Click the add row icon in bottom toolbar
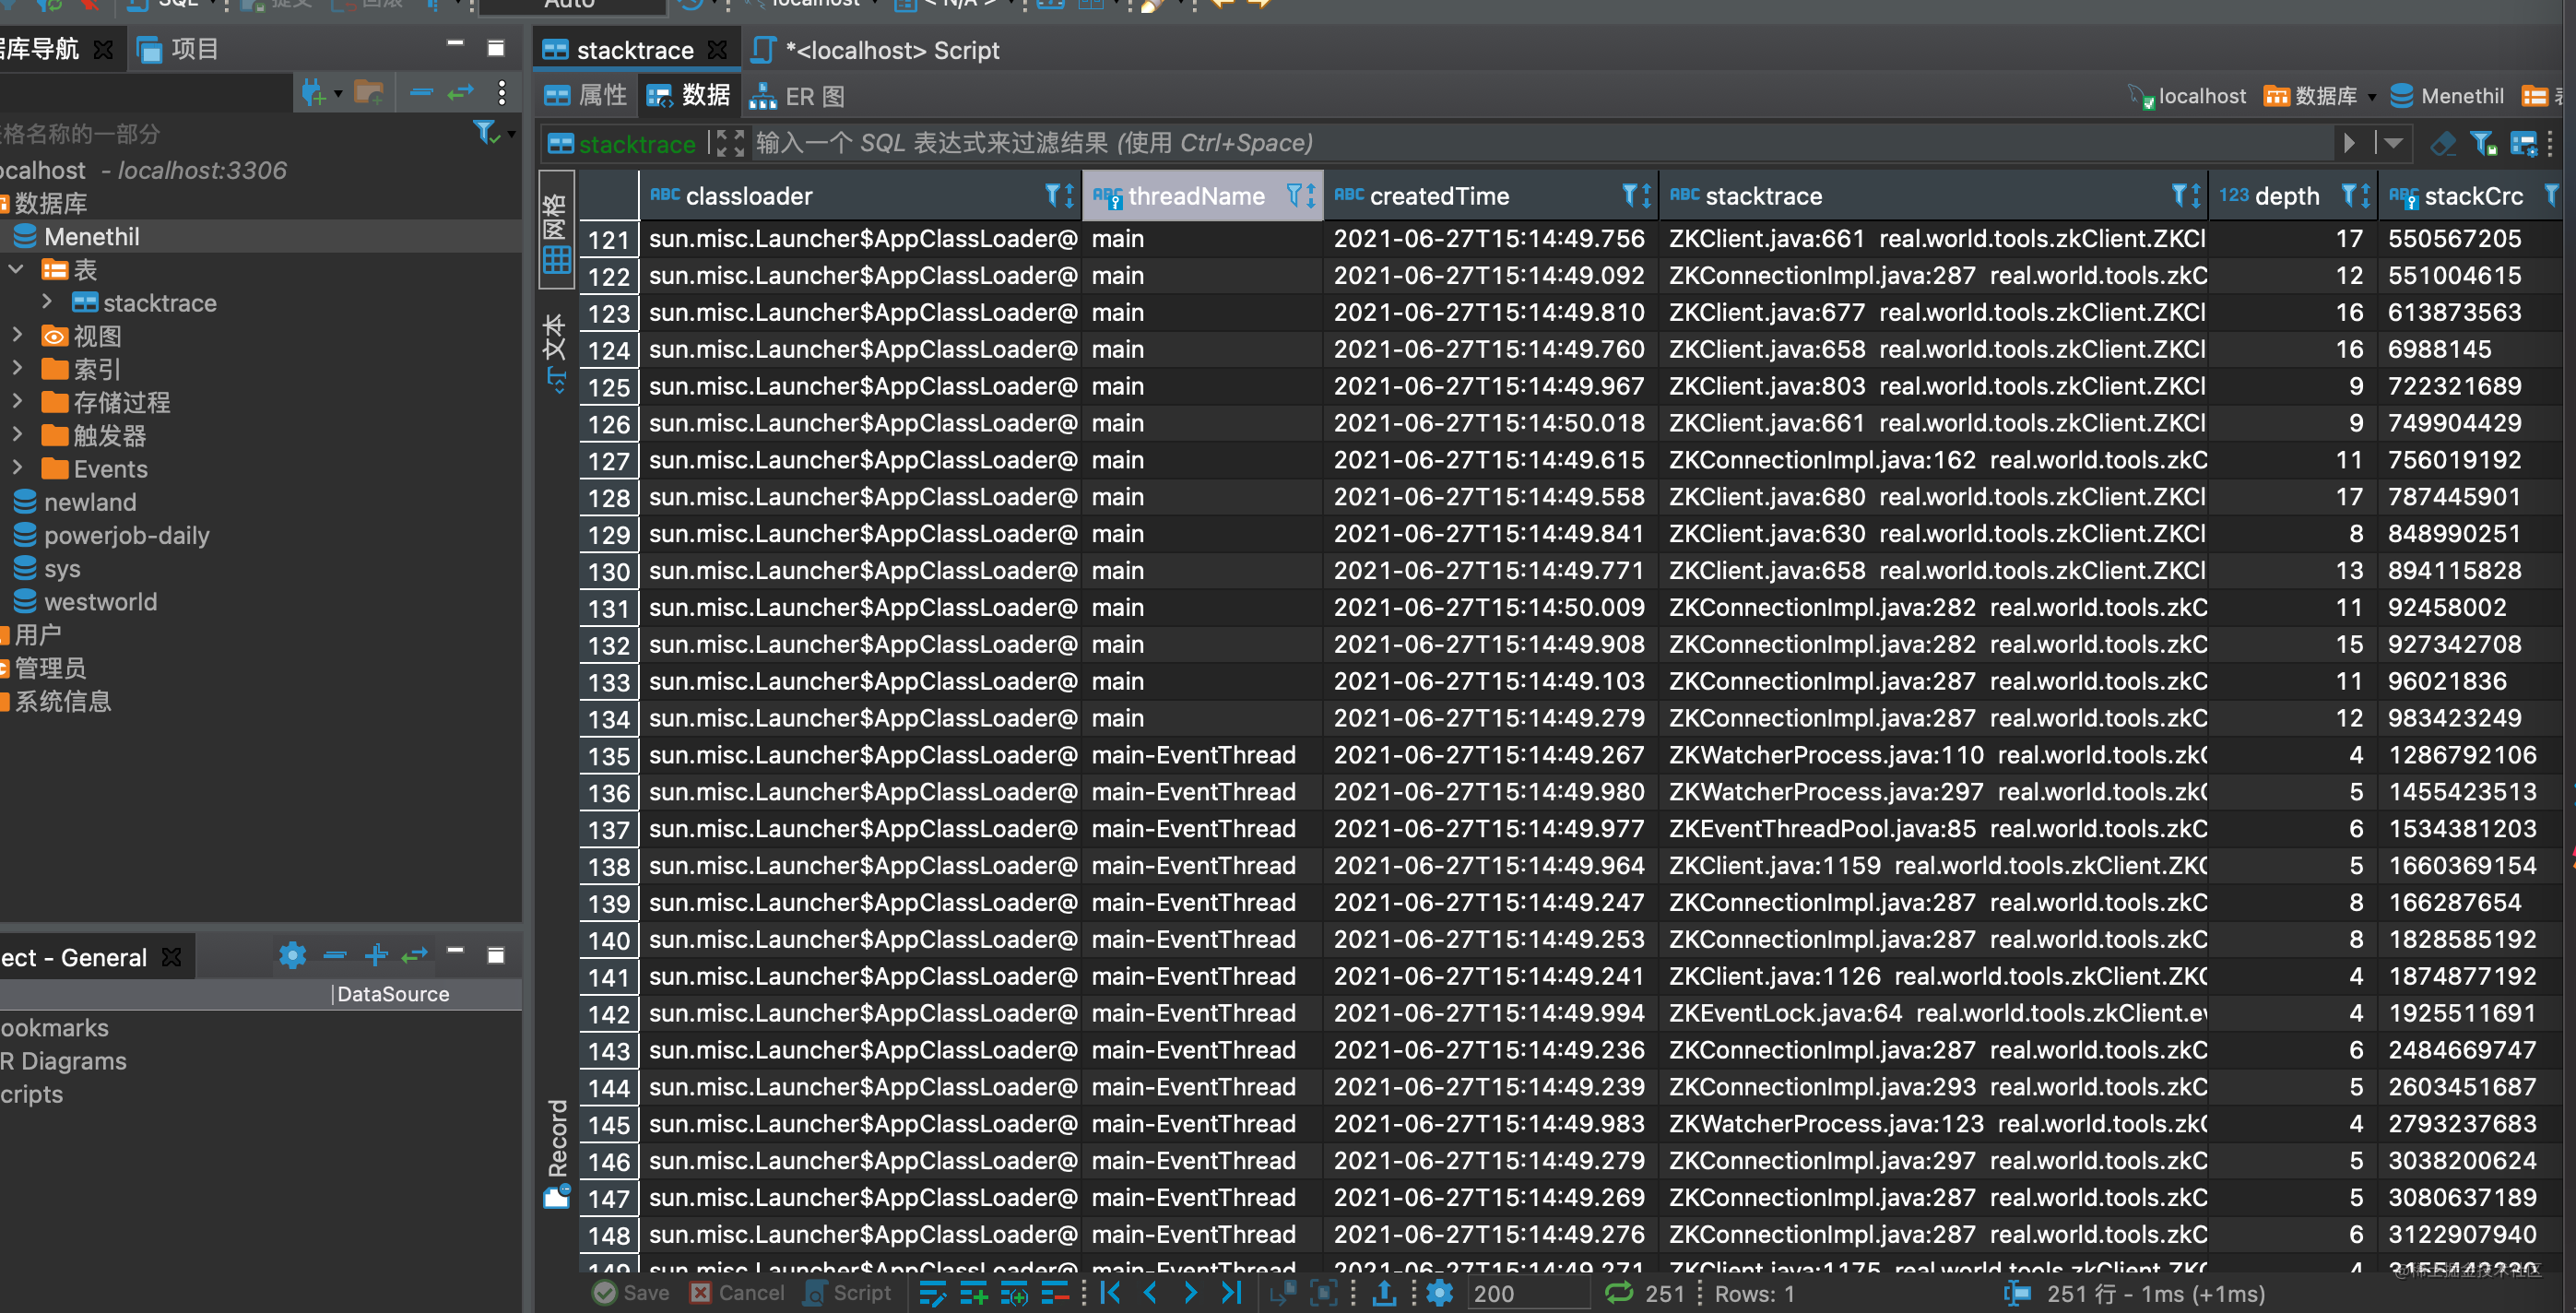This screenshot has height=1313, width=2576. 973,1293
